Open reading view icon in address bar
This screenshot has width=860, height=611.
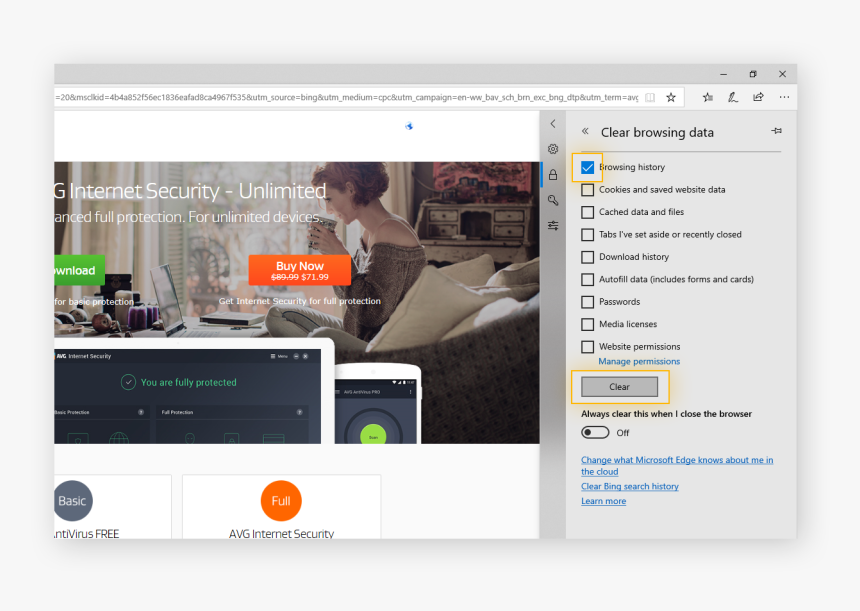pos(650,98)
